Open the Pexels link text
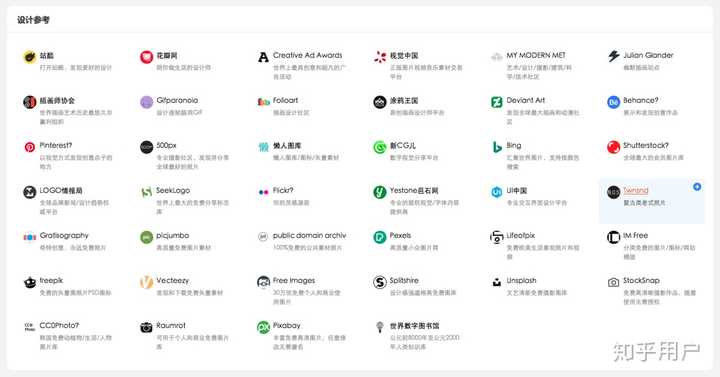This screenshot has width=720, height=377. pos(400,235)
